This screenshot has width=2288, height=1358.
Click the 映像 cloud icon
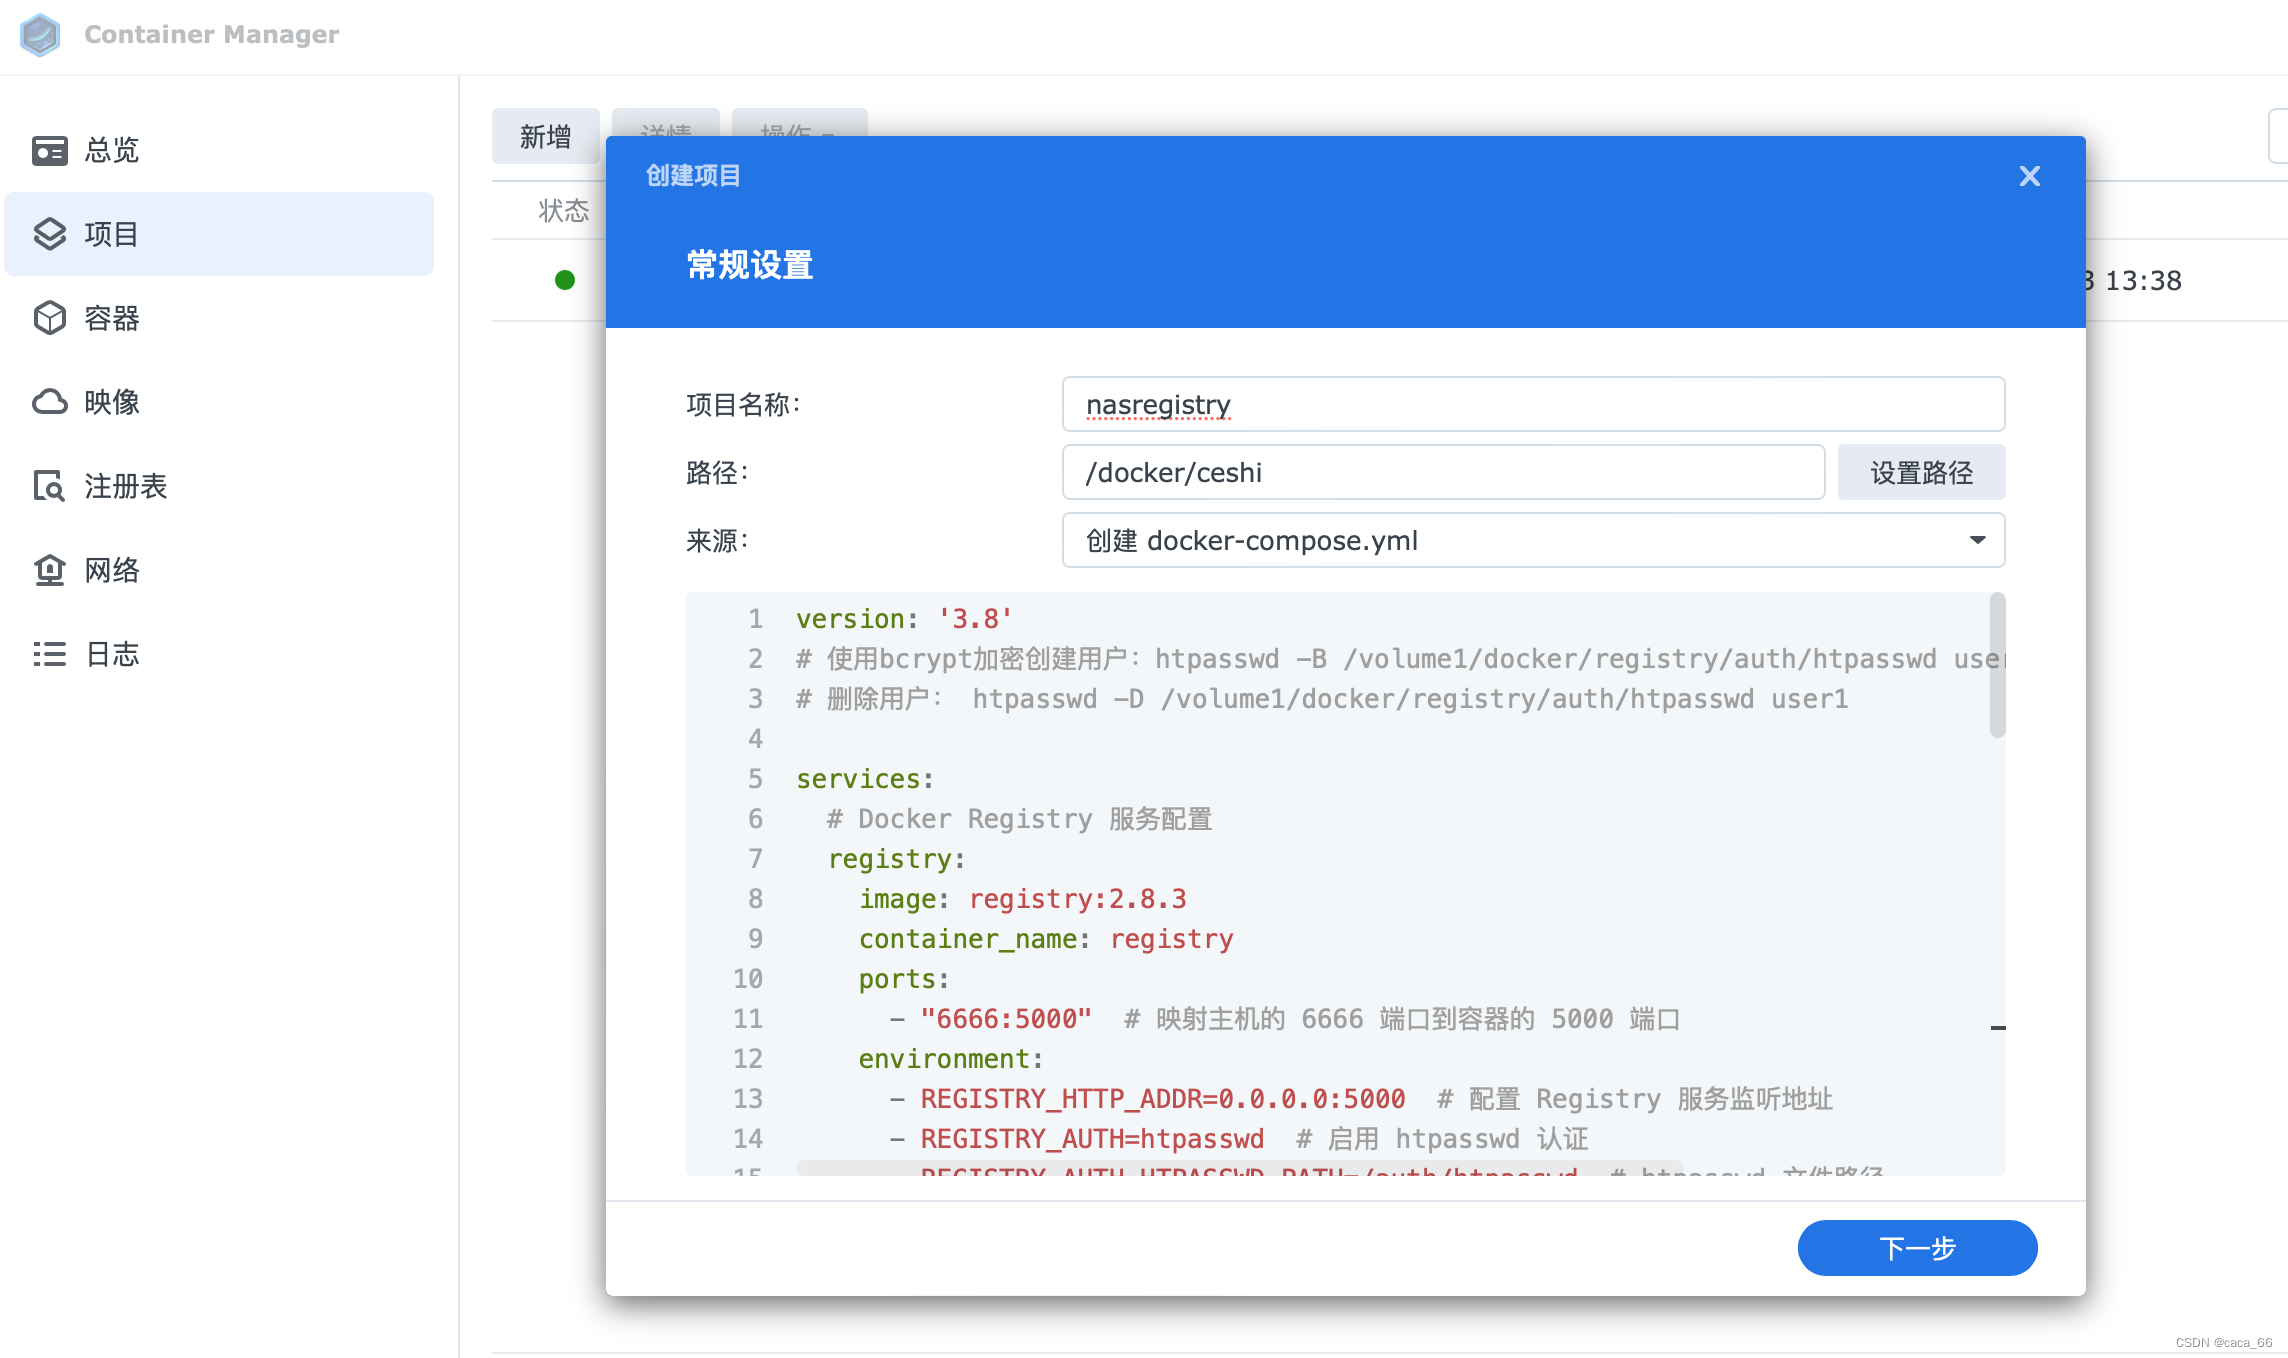pos(49,402)
